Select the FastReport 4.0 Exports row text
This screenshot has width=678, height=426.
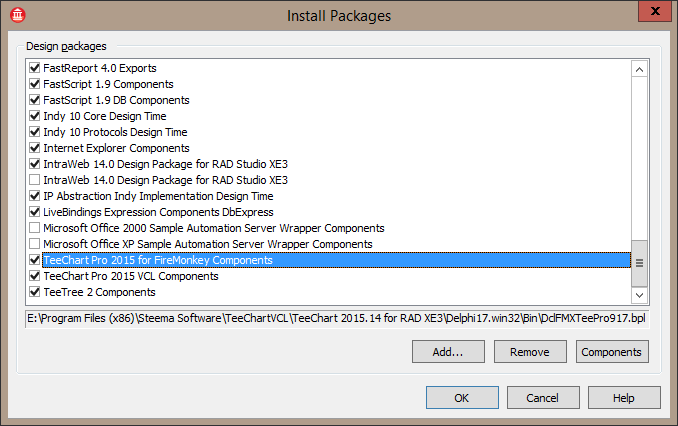100,68
